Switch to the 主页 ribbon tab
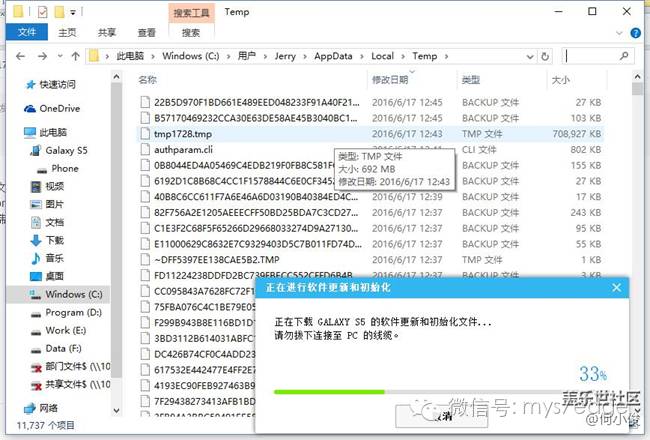 coord(67,32)
